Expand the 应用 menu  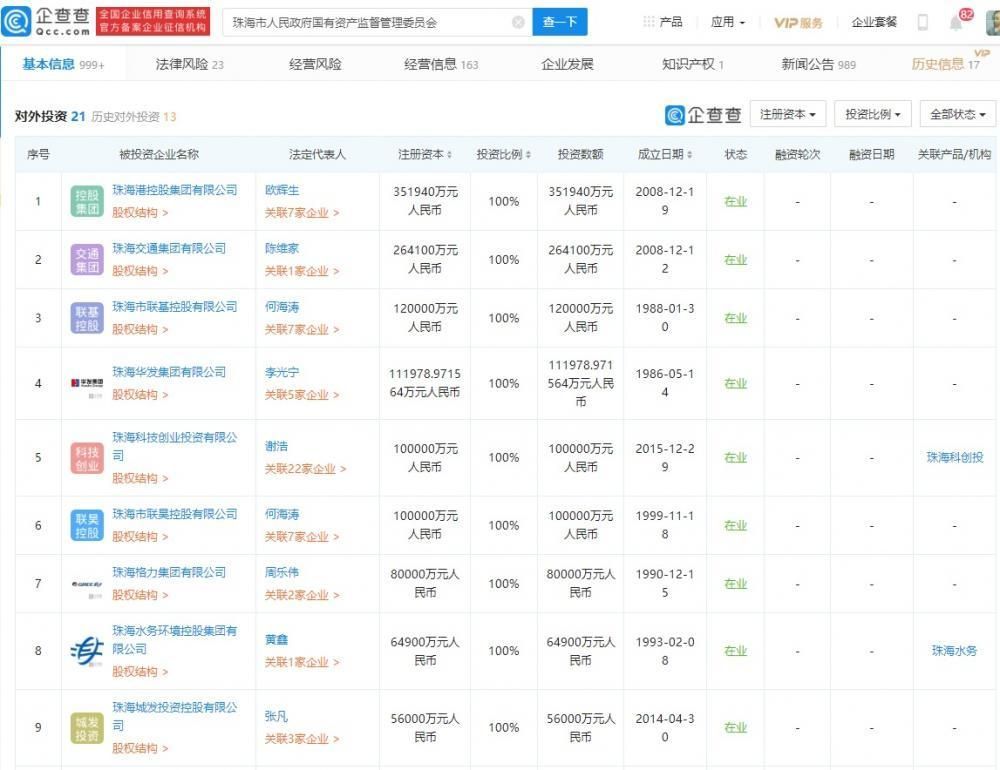tap(728, 22)
